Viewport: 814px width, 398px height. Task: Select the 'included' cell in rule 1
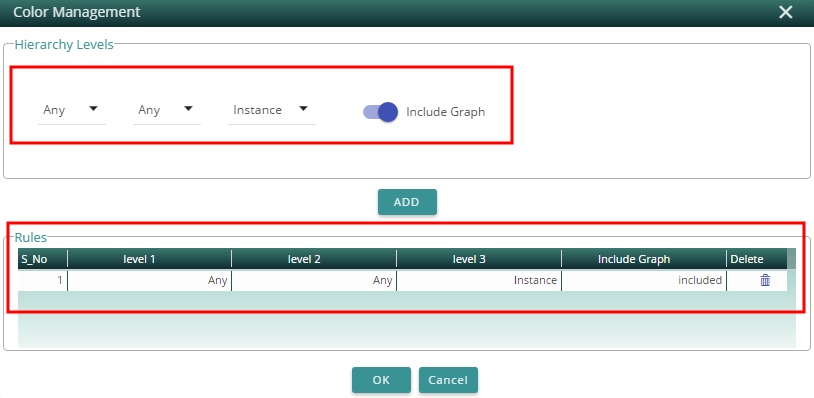pos(644,280)
